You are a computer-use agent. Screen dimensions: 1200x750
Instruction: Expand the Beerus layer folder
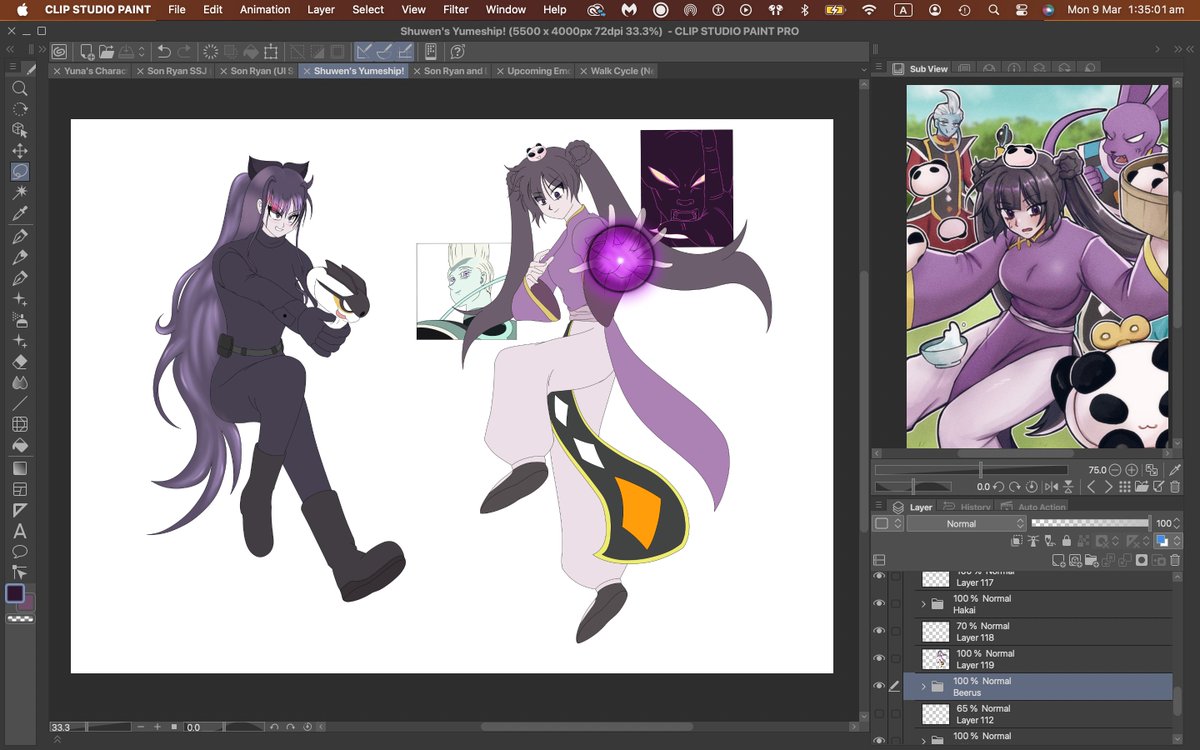[923, 687]
